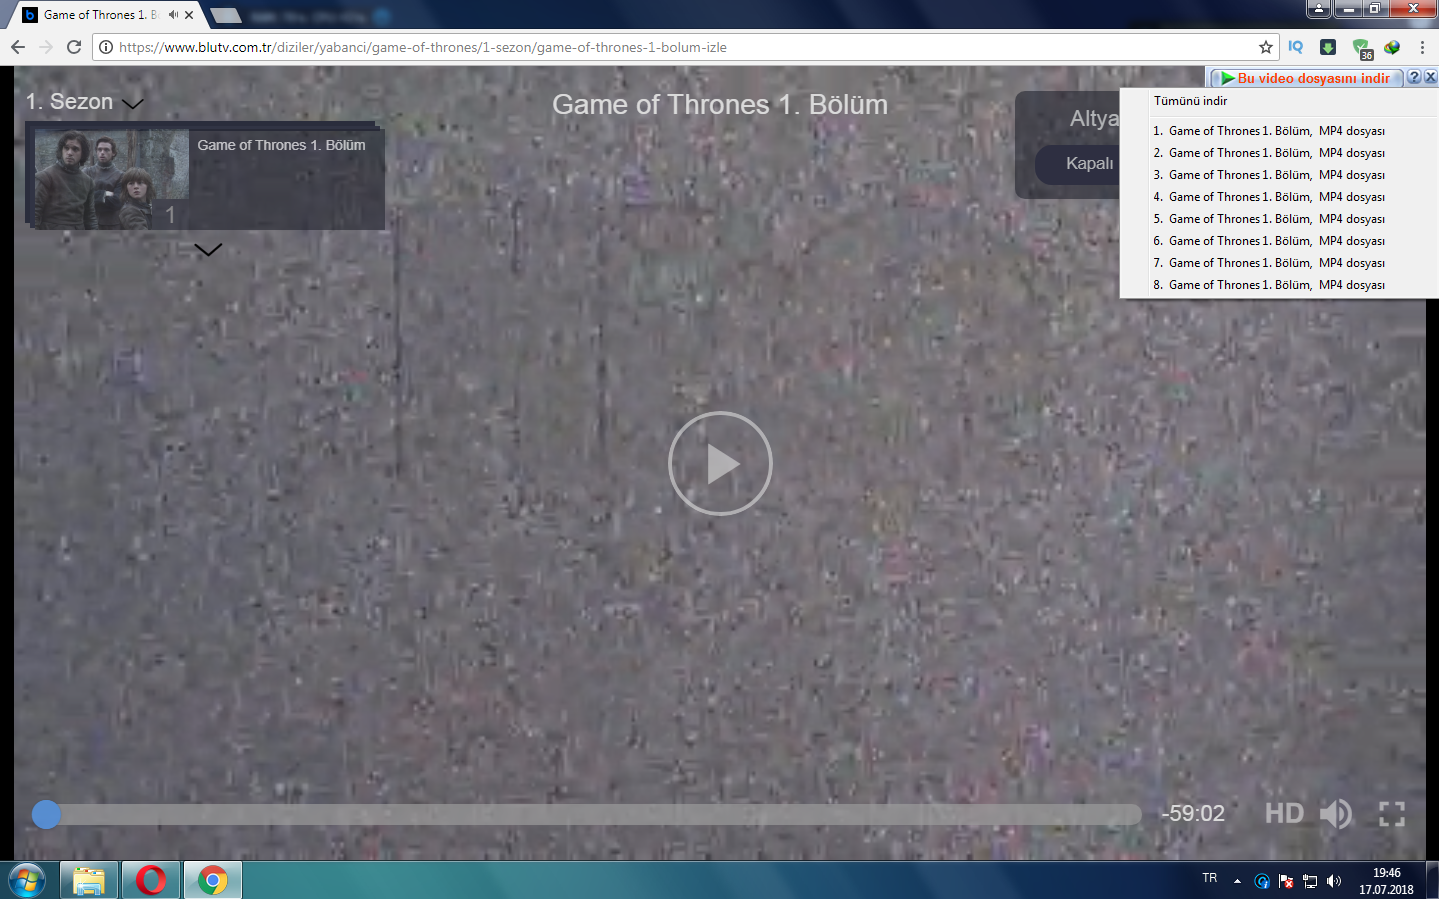Show hidden system tray icons
Viewport: 1439px width, 899px height.
1237,881
